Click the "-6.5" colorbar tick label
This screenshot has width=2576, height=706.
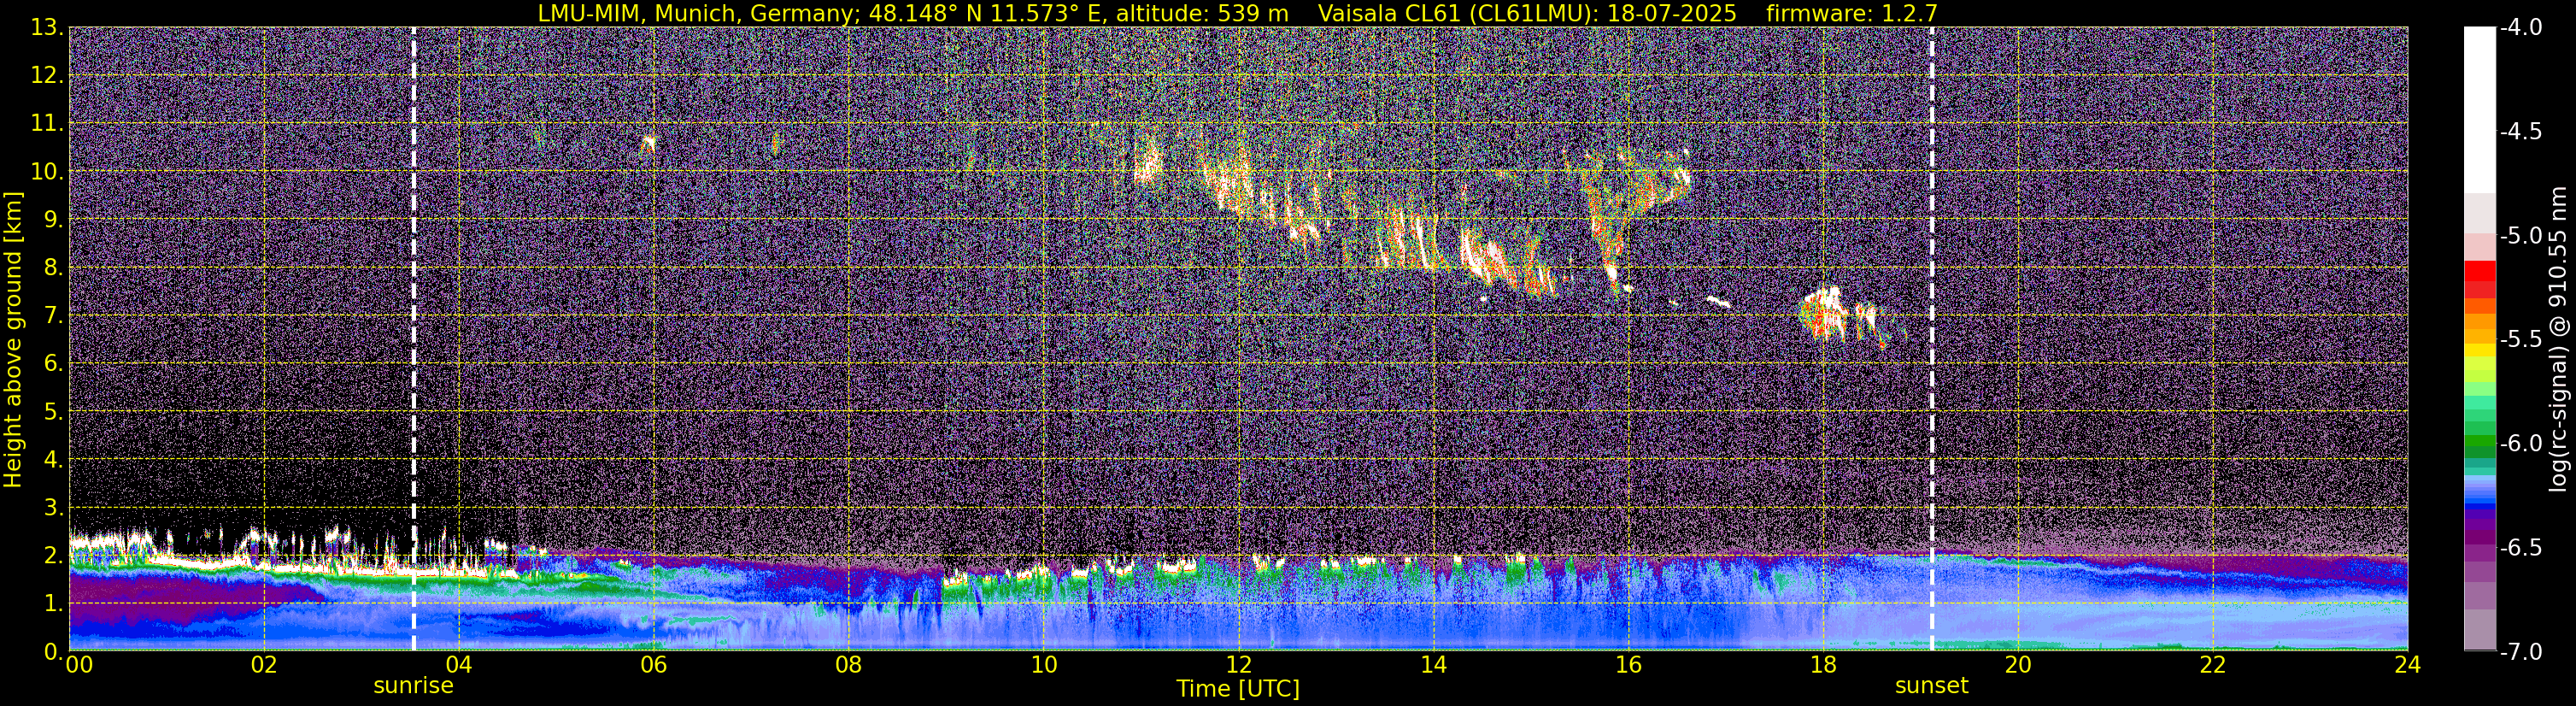click(2521, 547)
